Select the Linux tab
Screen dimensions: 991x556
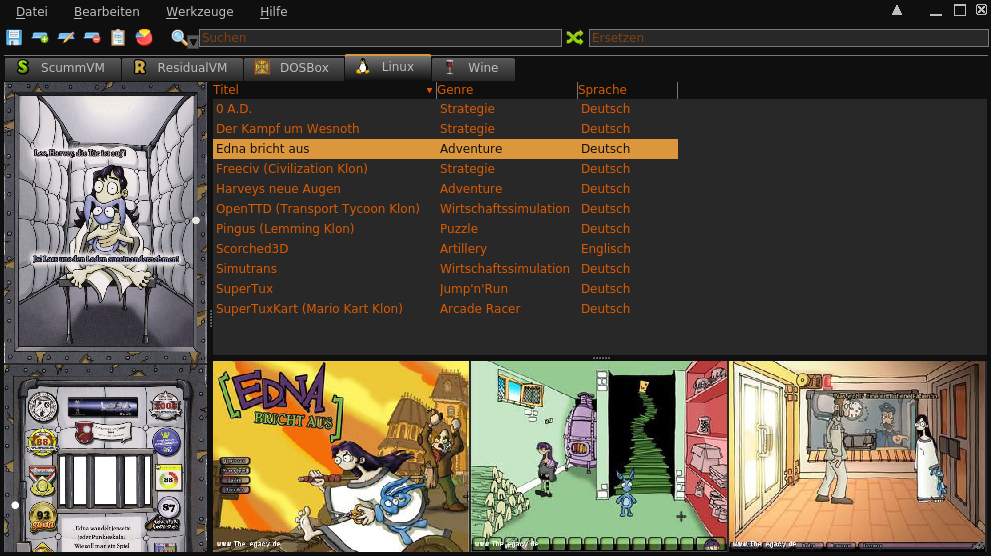[x=387, y=67]
